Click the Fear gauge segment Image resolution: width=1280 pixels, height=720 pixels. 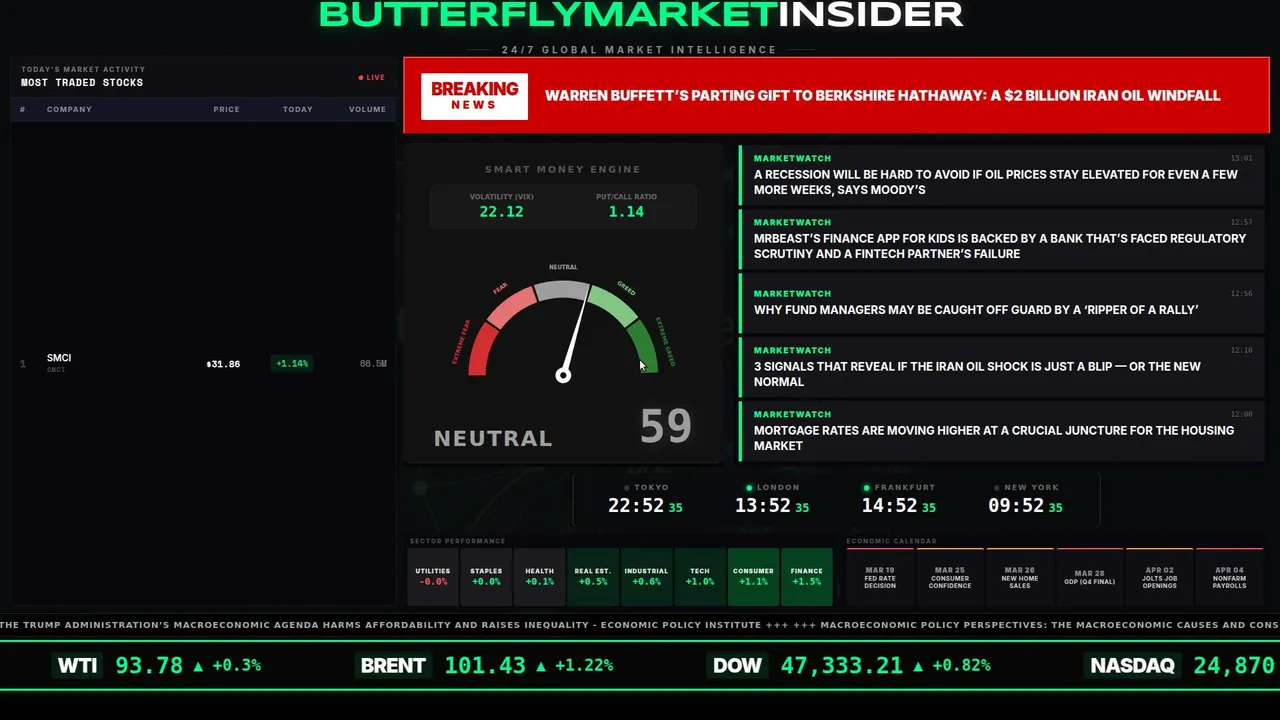point(510,305)
